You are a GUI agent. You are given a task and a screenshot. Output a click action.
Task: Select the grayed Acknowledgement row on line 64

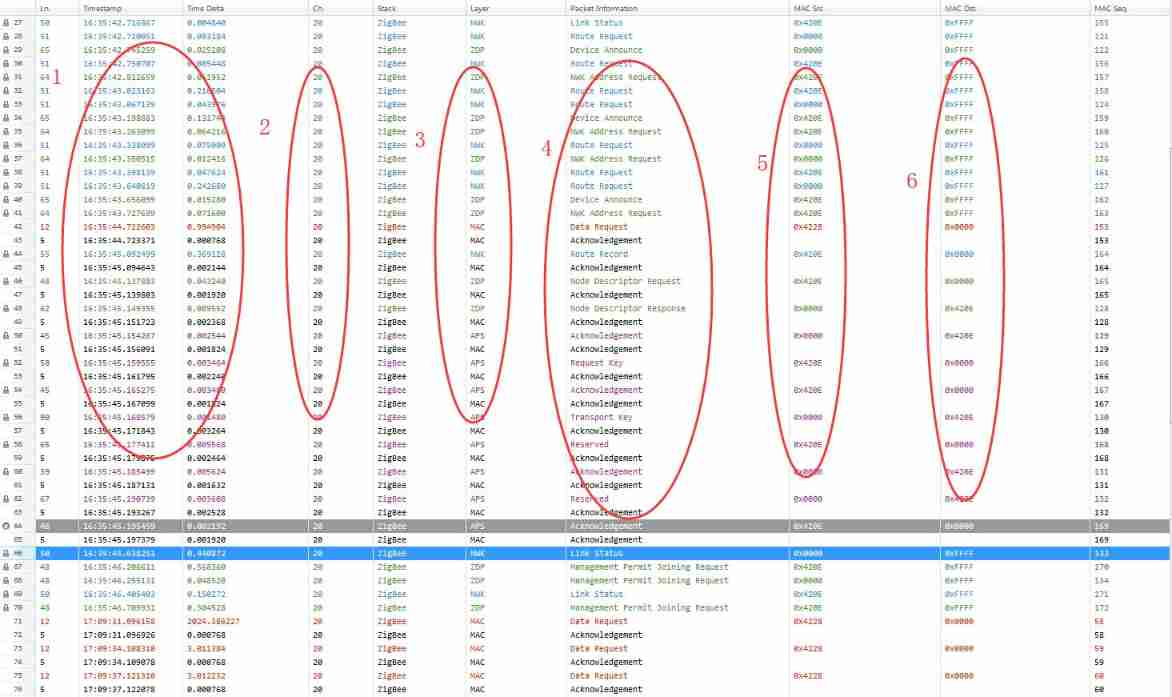click(x=600, y=525)
